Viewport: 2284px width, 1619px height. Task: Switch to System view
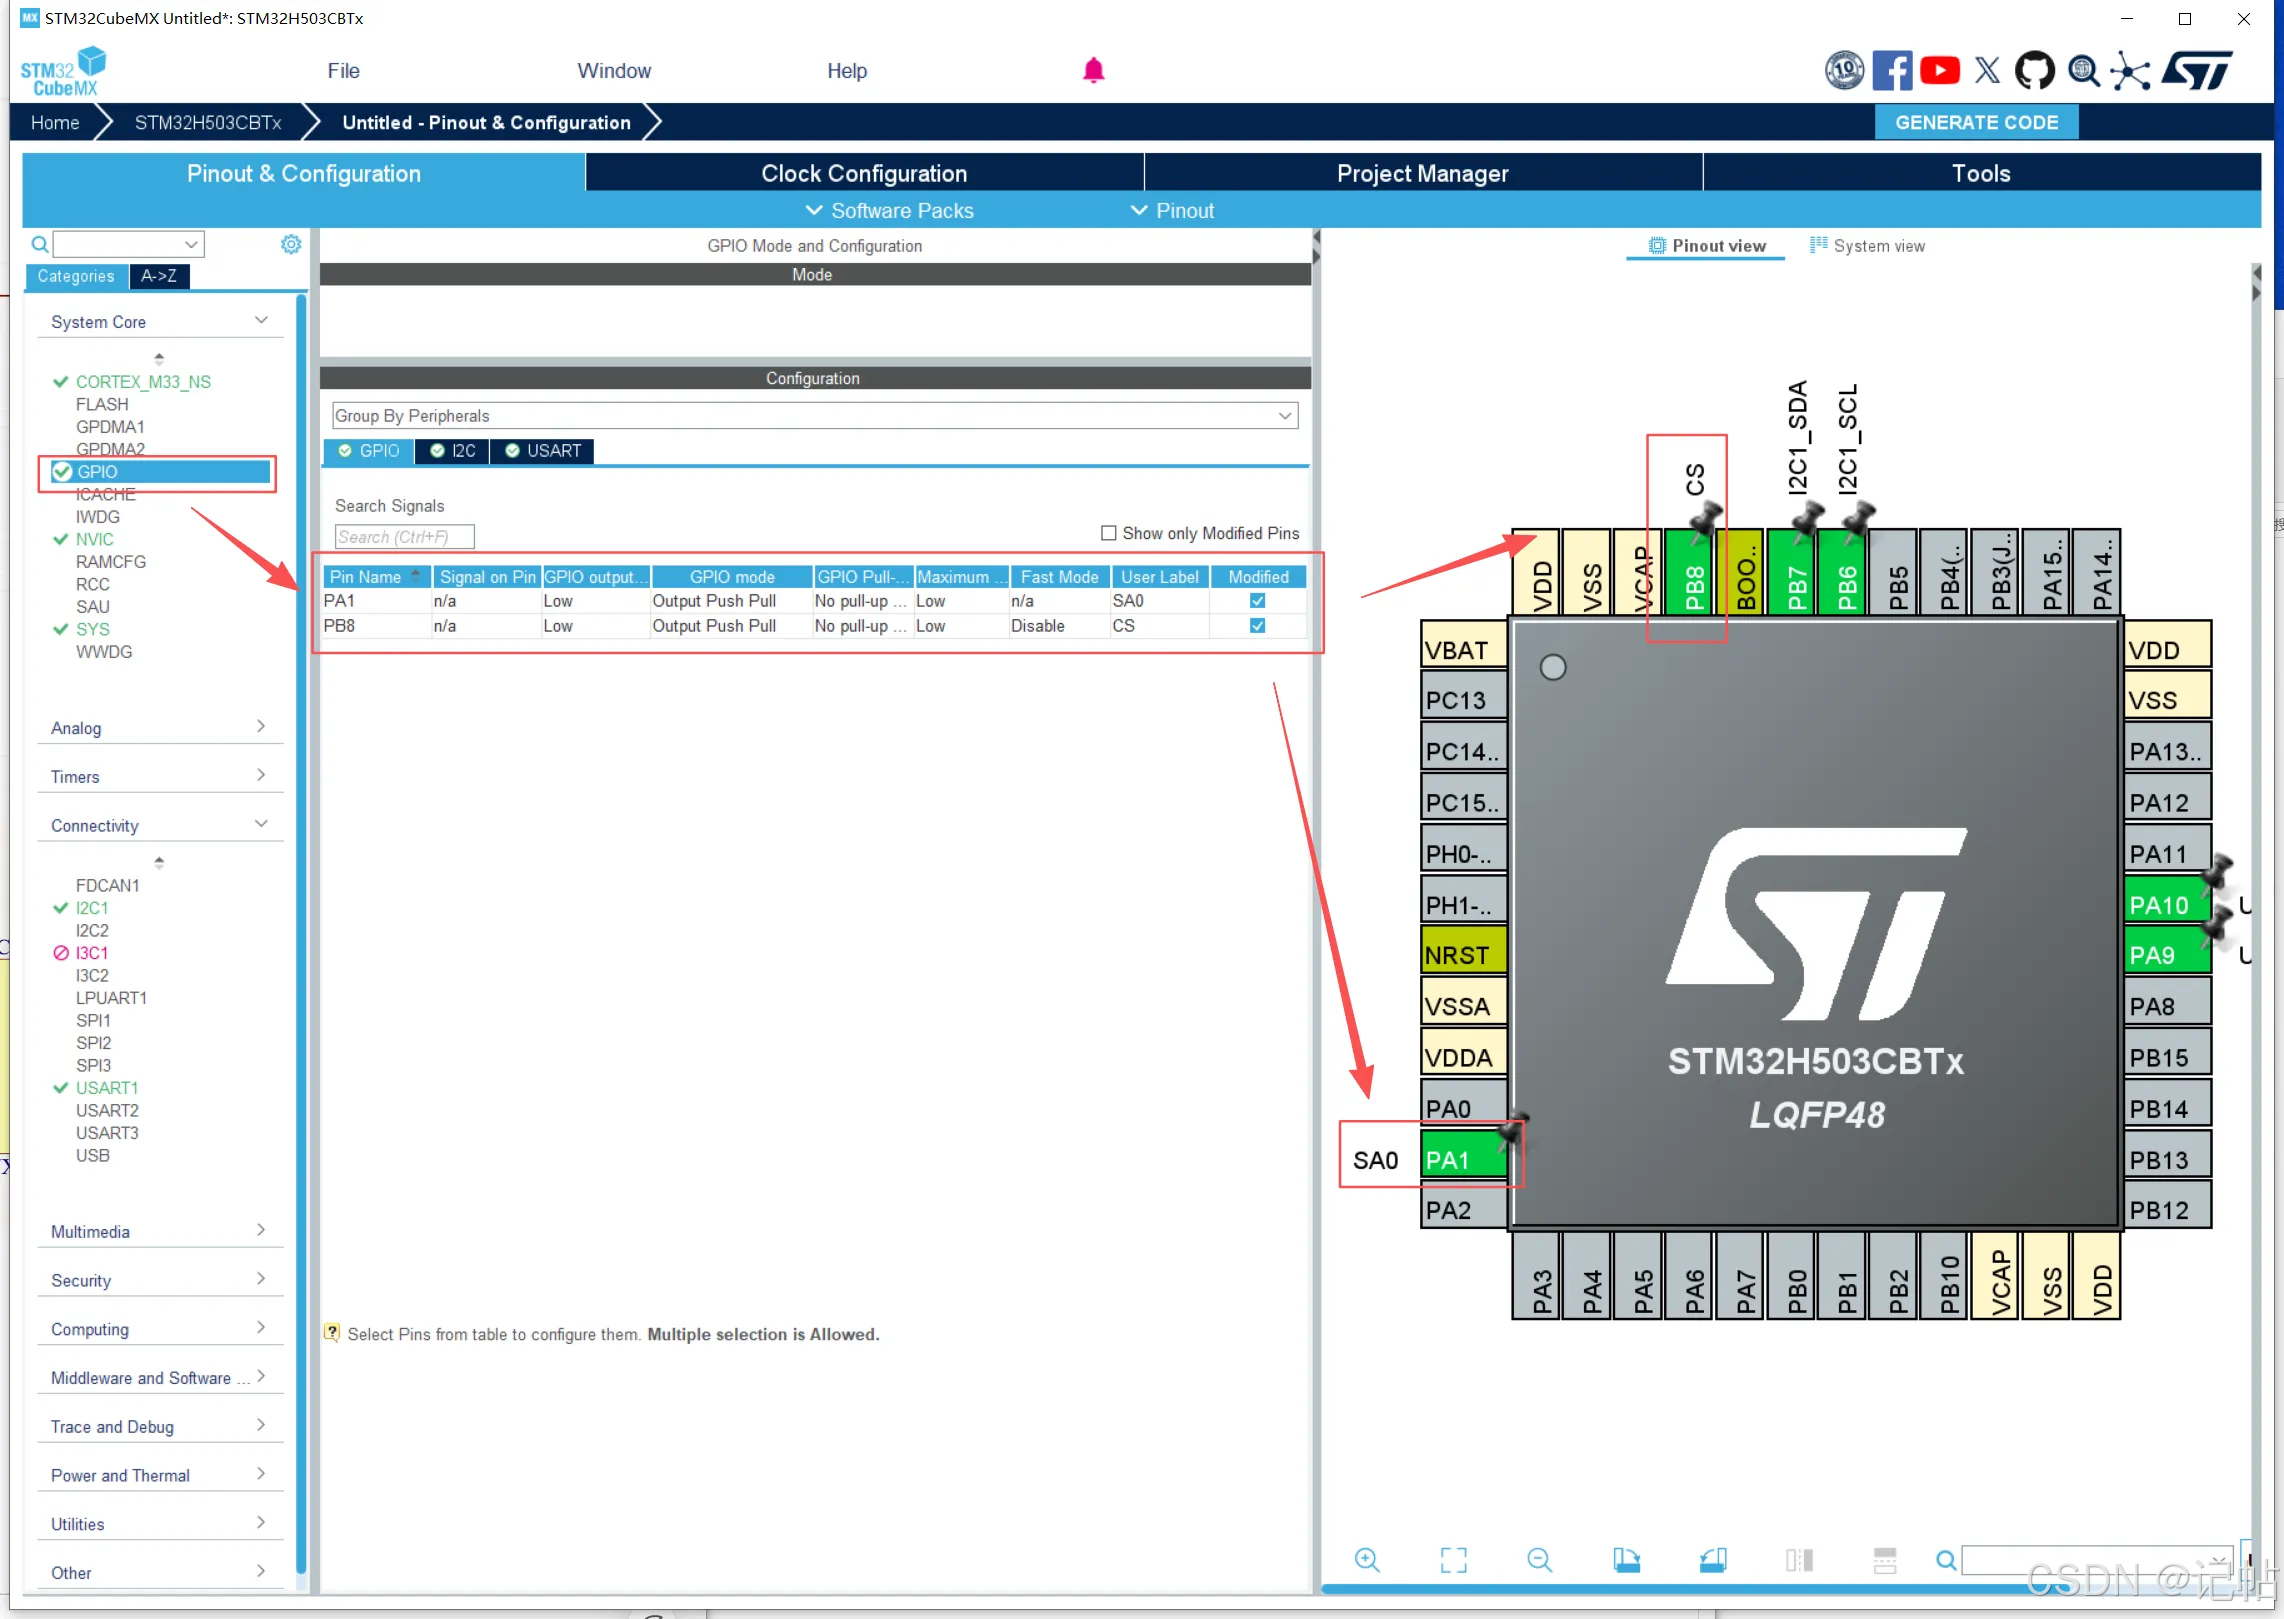click(x=1866, y=246)
